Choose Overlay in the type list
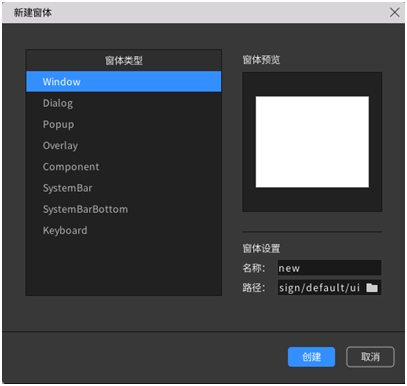The height and width of the screenshot is (386, 407). (124, 146)
